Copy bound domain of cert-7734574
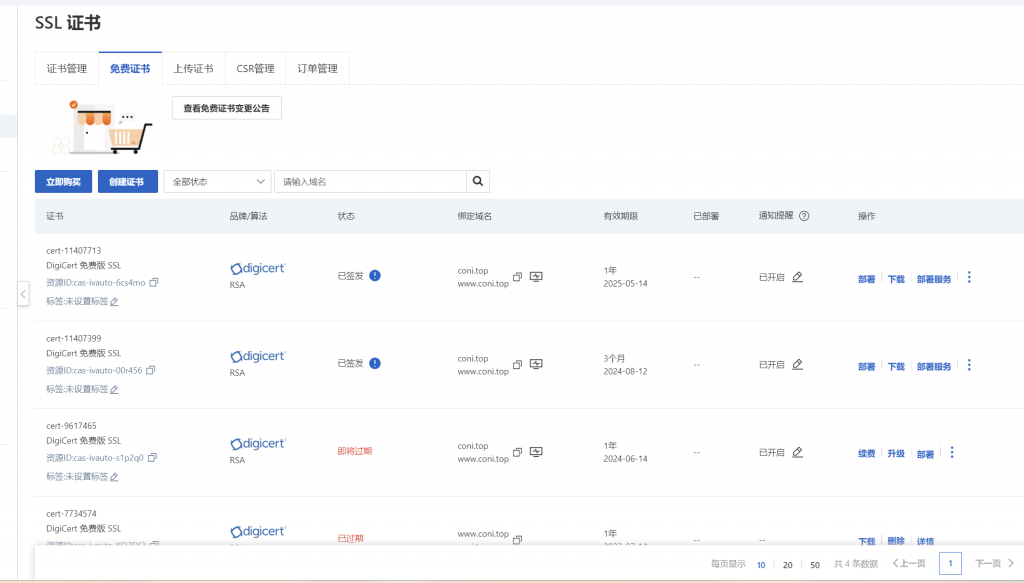Viewport: 1024px width, 583px height. point(517,540)
